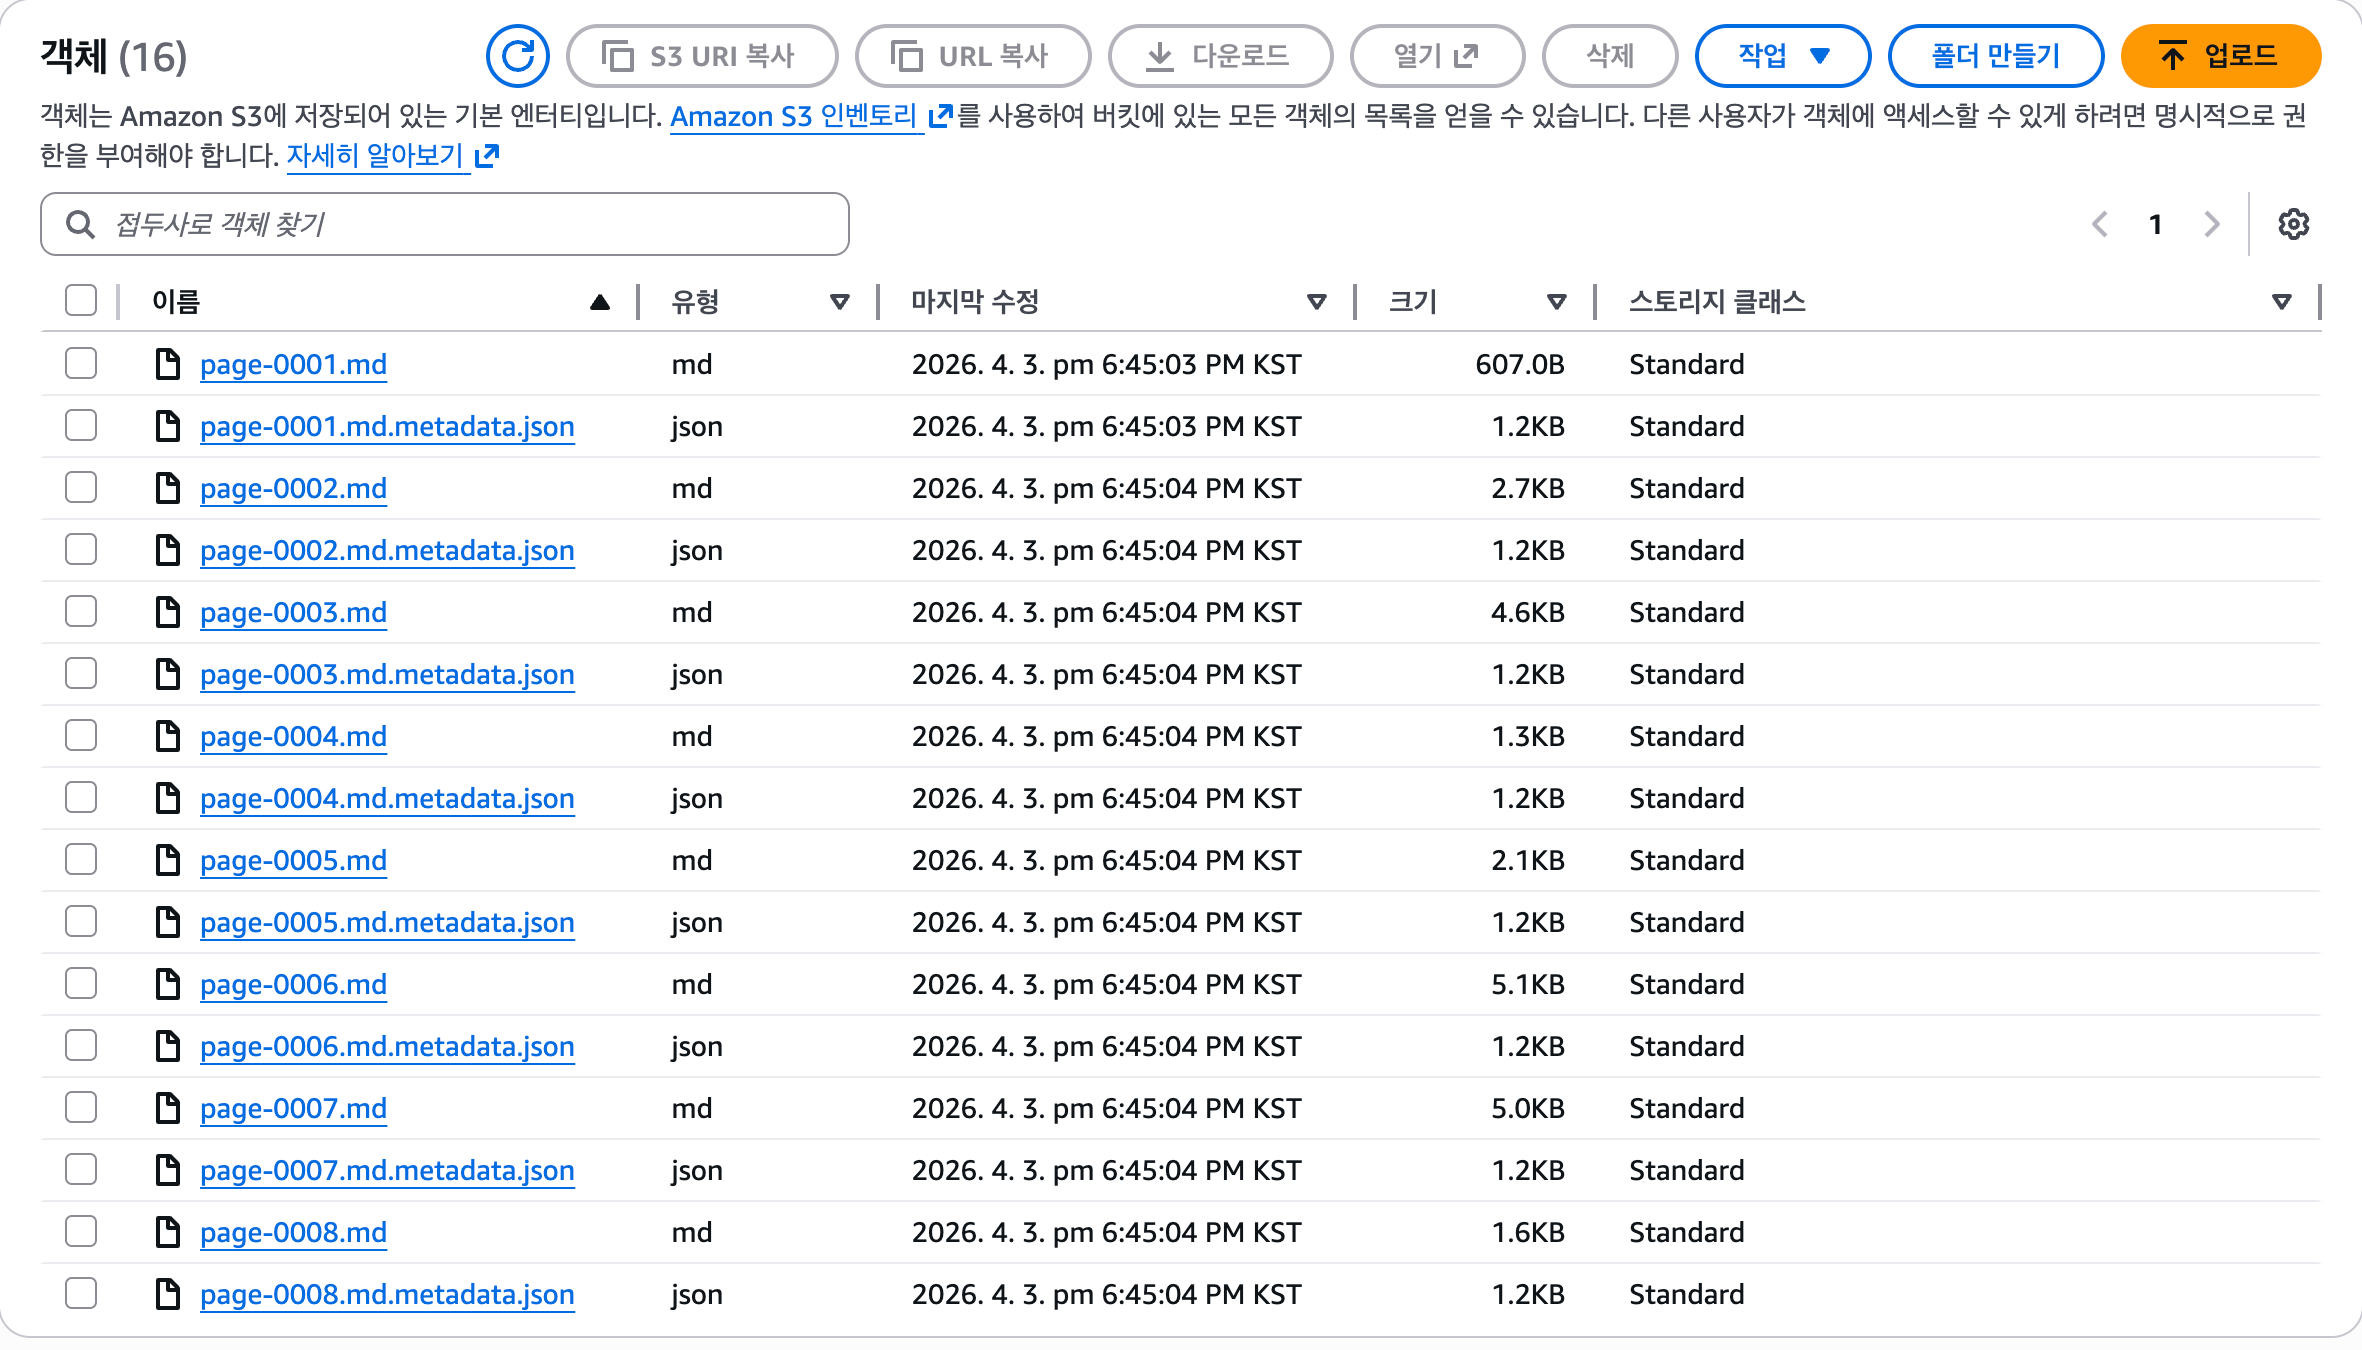Open the 작업 actions dropdown
Screen dimensions: 2362x1350
(1782, 56)
